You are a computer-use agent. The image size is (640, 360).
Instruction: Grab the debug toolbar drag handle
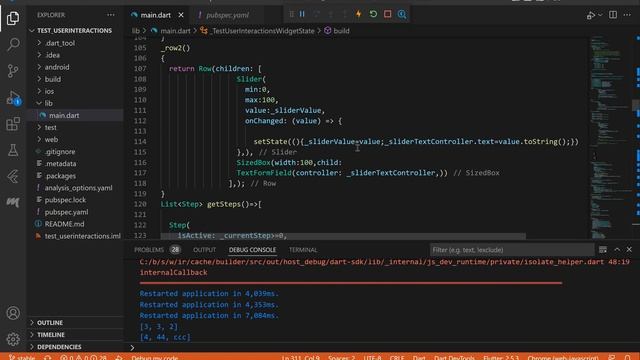[291, 14]
